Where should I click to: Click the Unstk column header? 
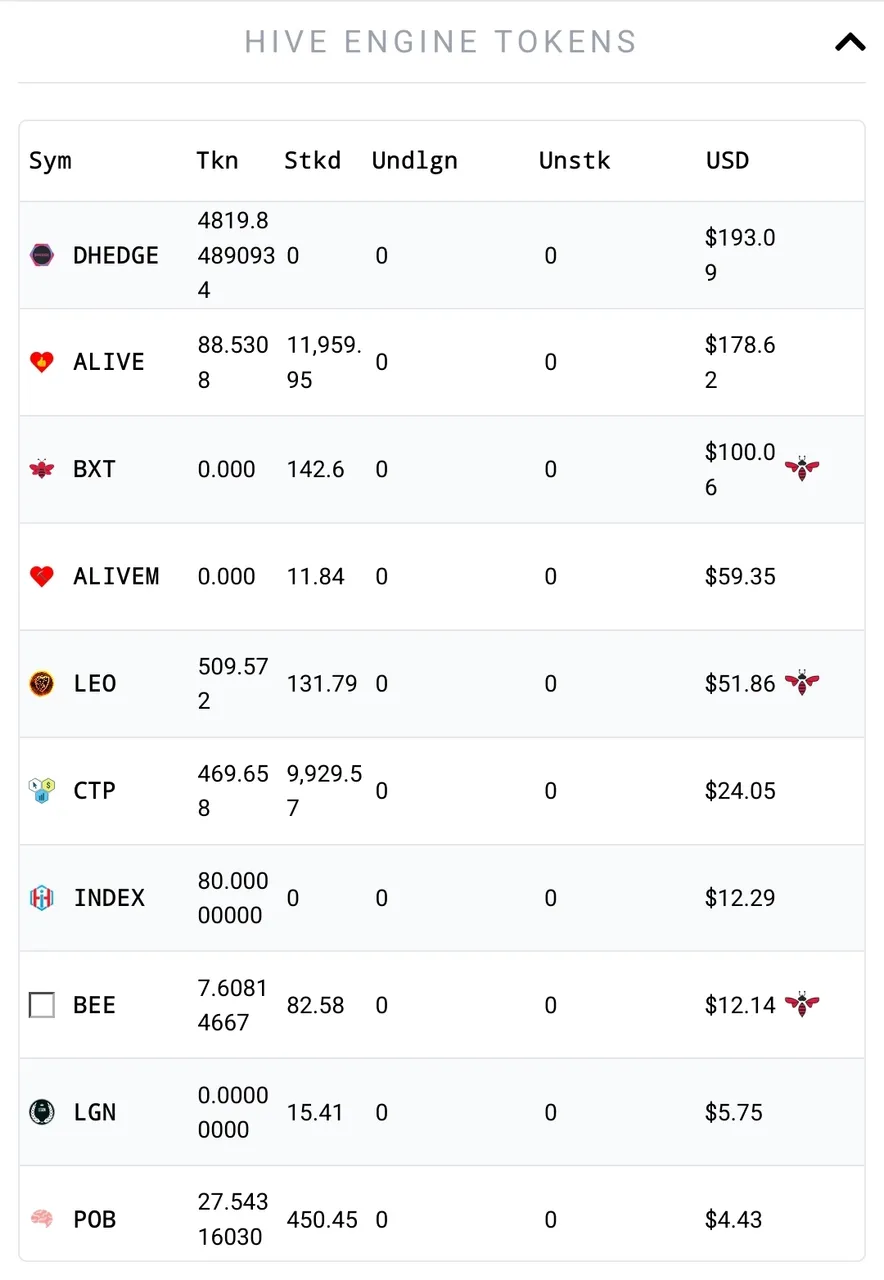pyautogui.click(x=574, y=161)
